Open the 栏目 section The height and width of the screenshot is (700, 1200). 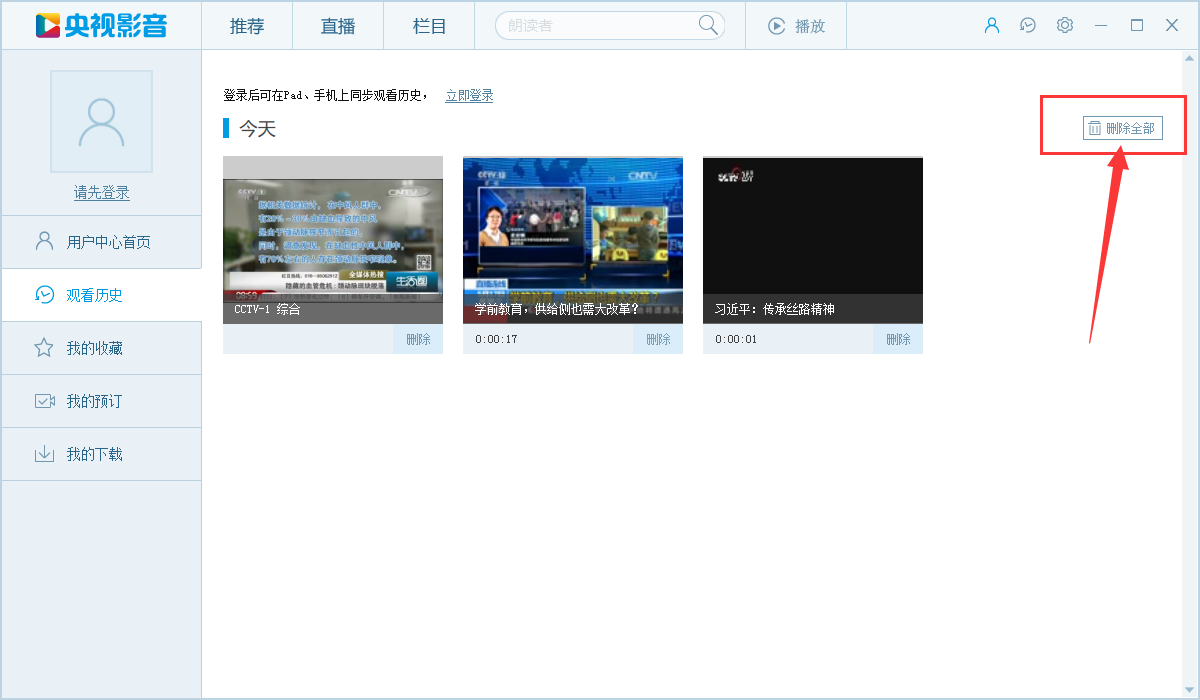coord(428,26)
